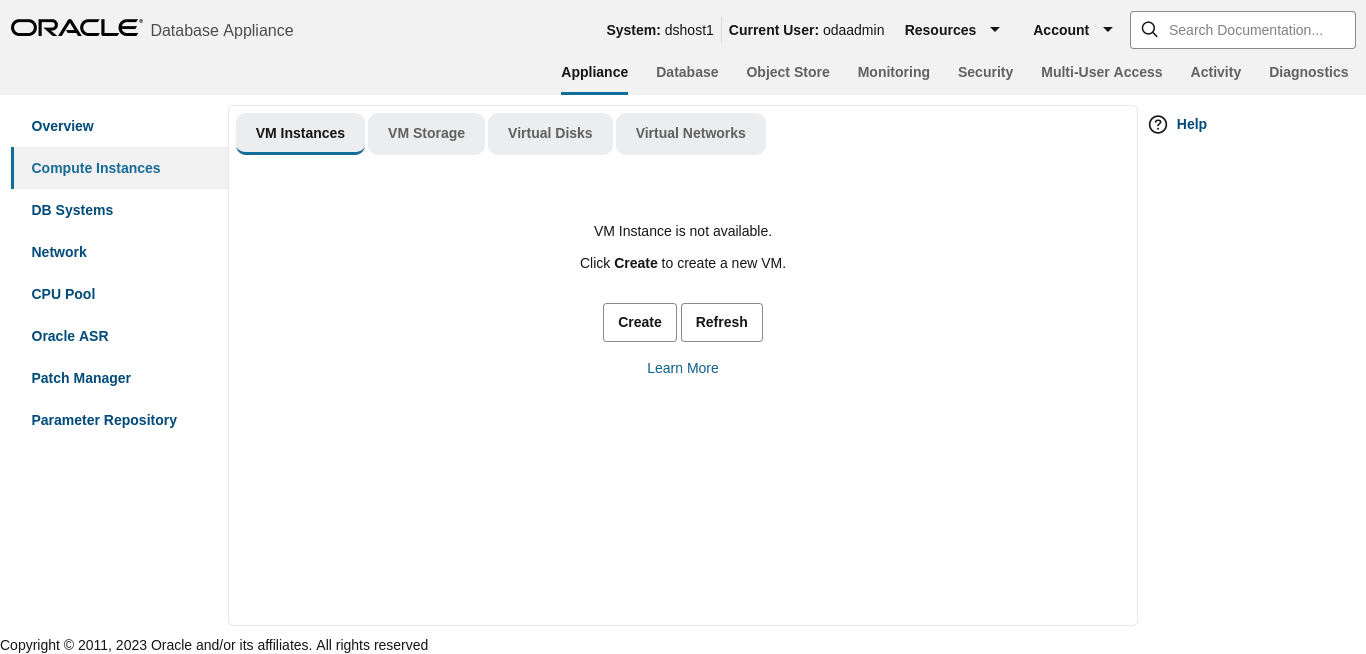Image resolution: width=1366 pixels, height=654 pixels.
Task: Select the VM Instances tab
Action: click(300, 133)
